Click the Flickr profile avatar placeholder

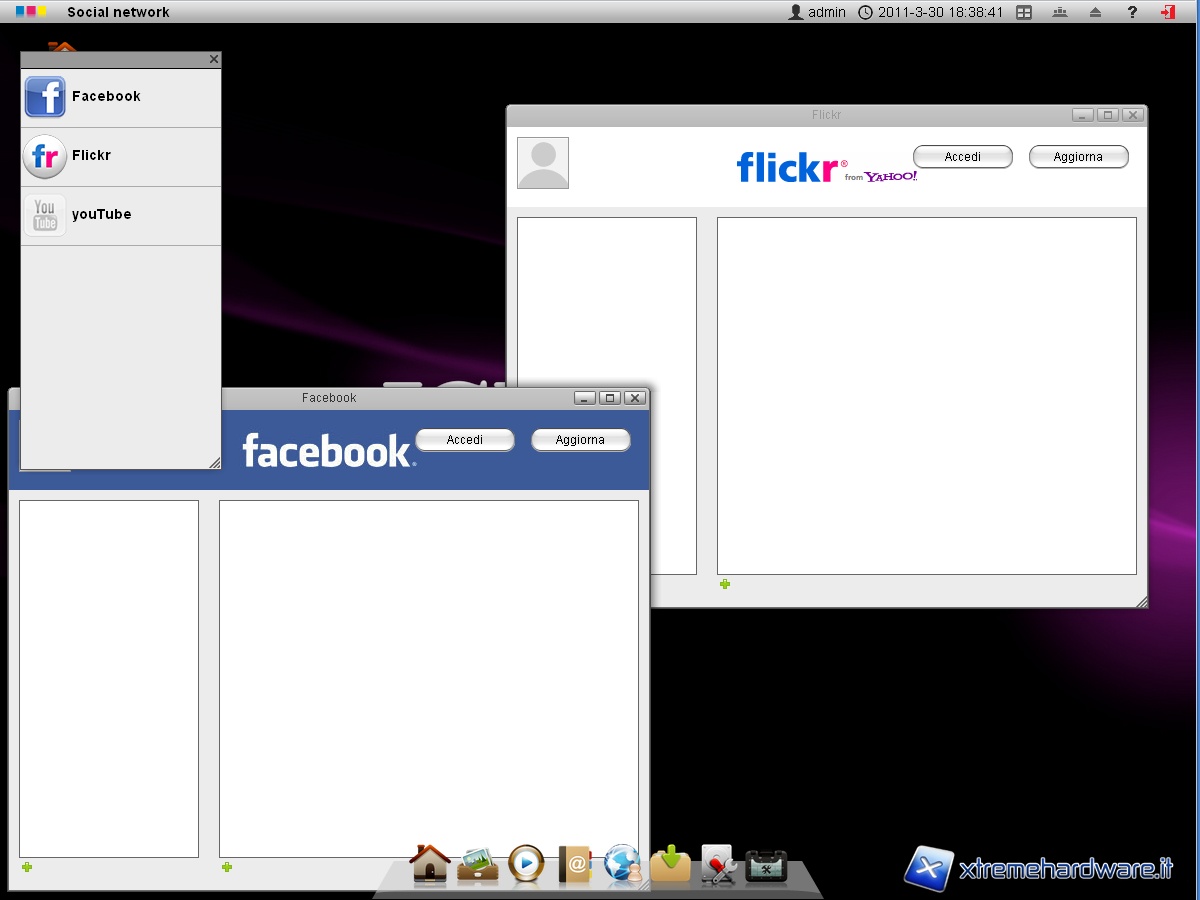(x=543, y=163)
